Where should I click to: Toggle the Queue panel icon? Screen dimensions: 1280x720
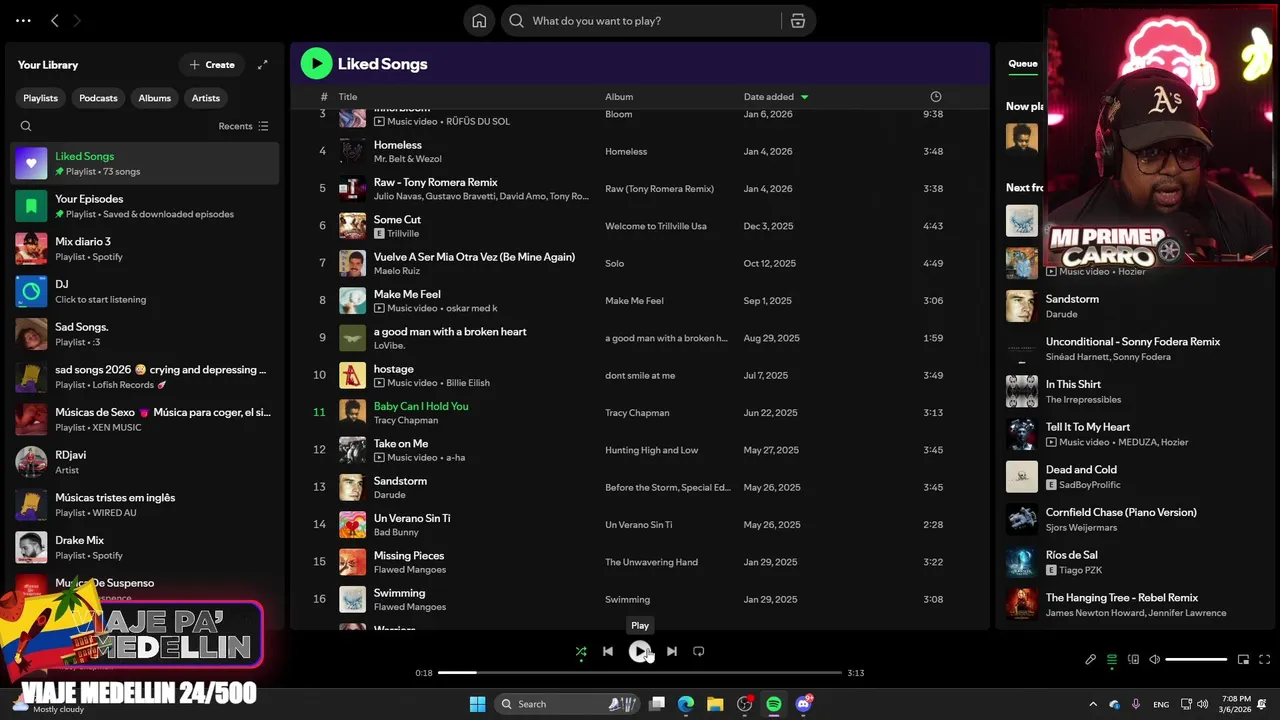[1112, 660]
